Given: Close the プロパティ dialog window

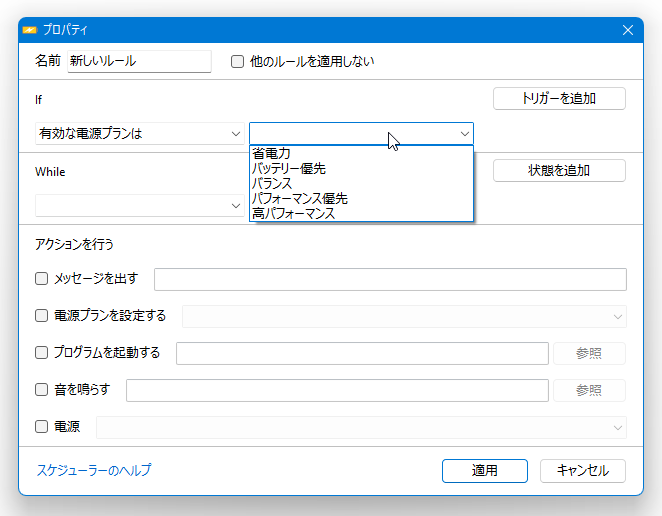Looking at the screenshot, I should coord(628,30).
